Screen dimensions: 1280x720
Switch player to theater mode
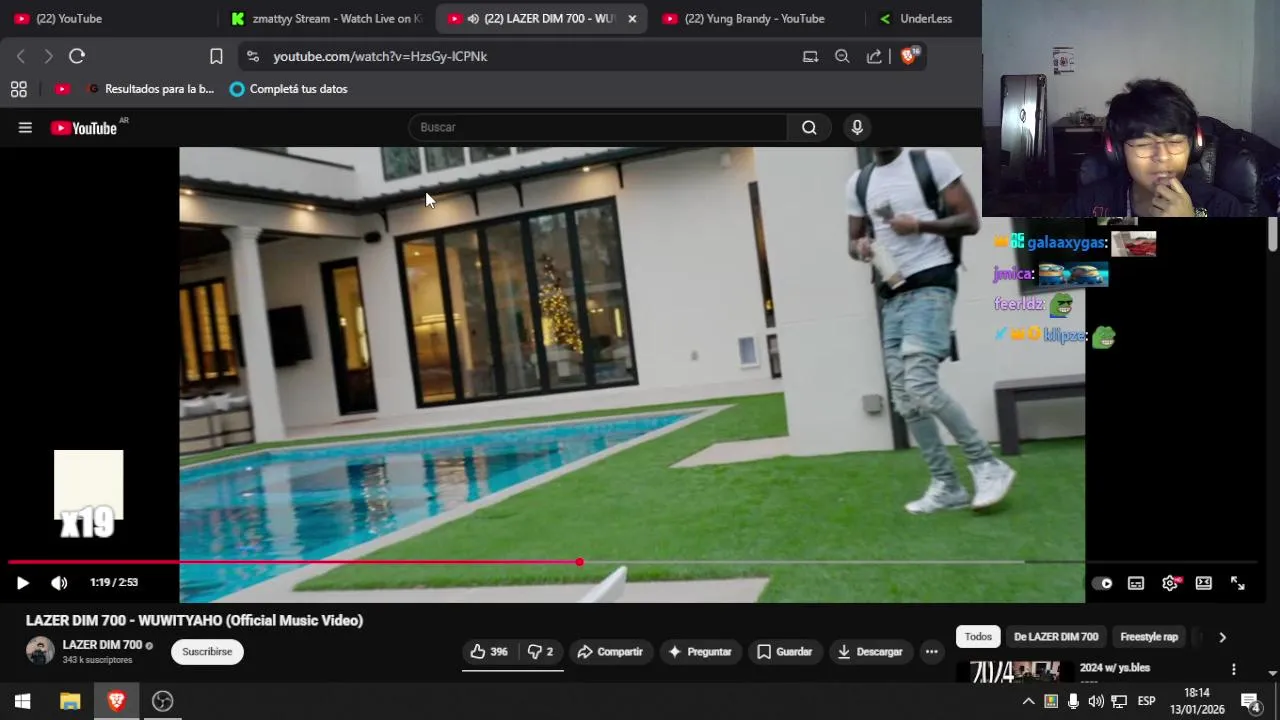(x=1204, y=583)
